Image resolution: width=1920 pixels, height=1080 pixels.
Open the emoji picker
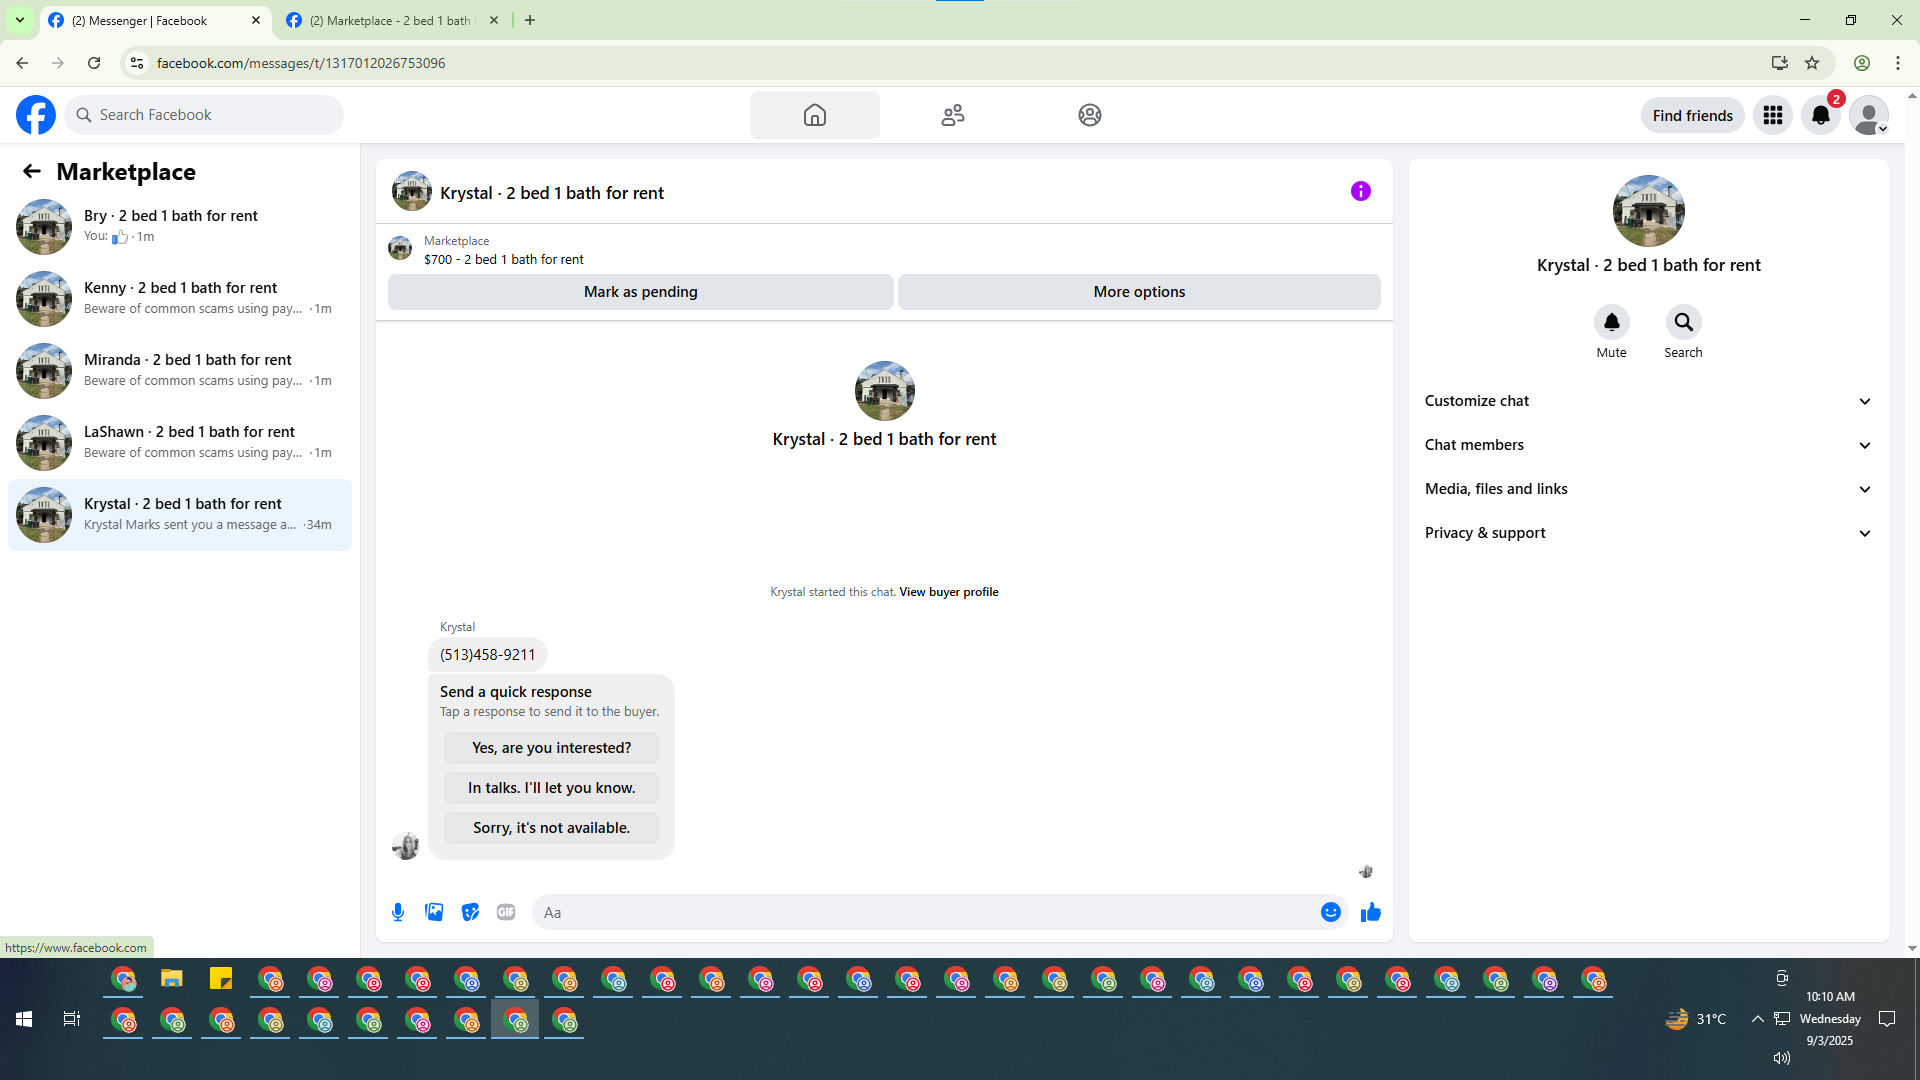[1331, 912]
